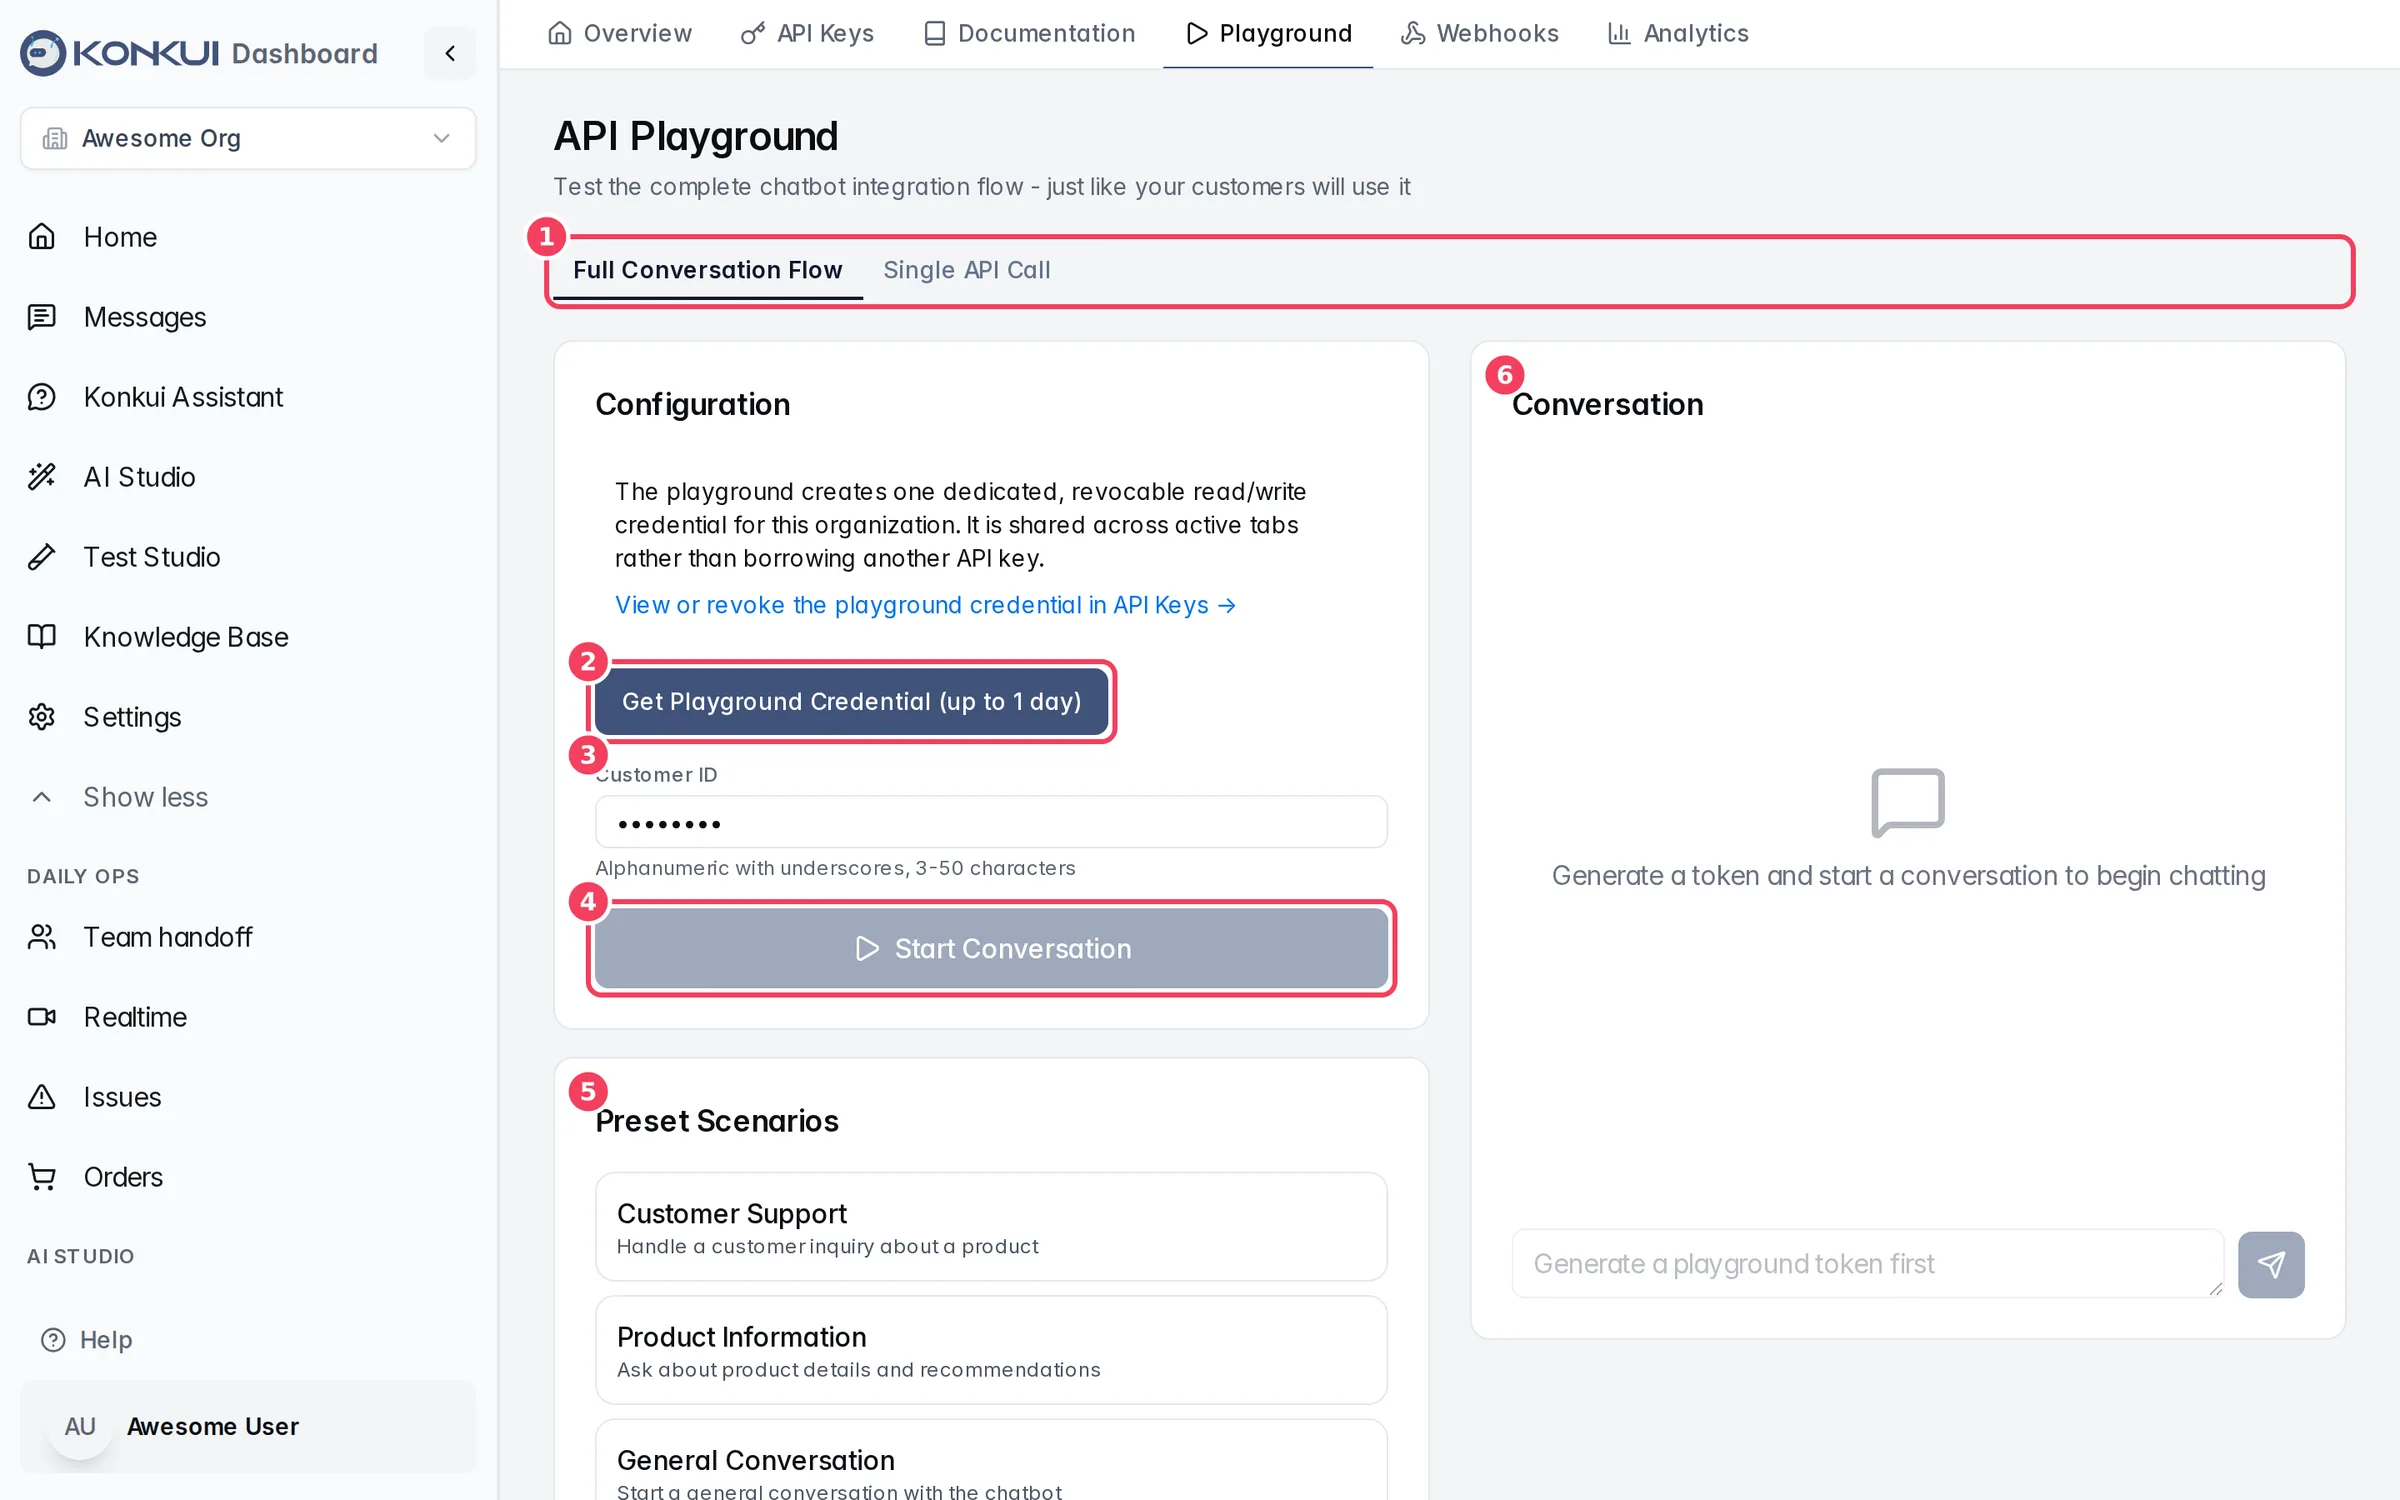Go to the Orders sidebar label
Image resolution: width=2400 pixels, height=1500 pixels.
123,1177
